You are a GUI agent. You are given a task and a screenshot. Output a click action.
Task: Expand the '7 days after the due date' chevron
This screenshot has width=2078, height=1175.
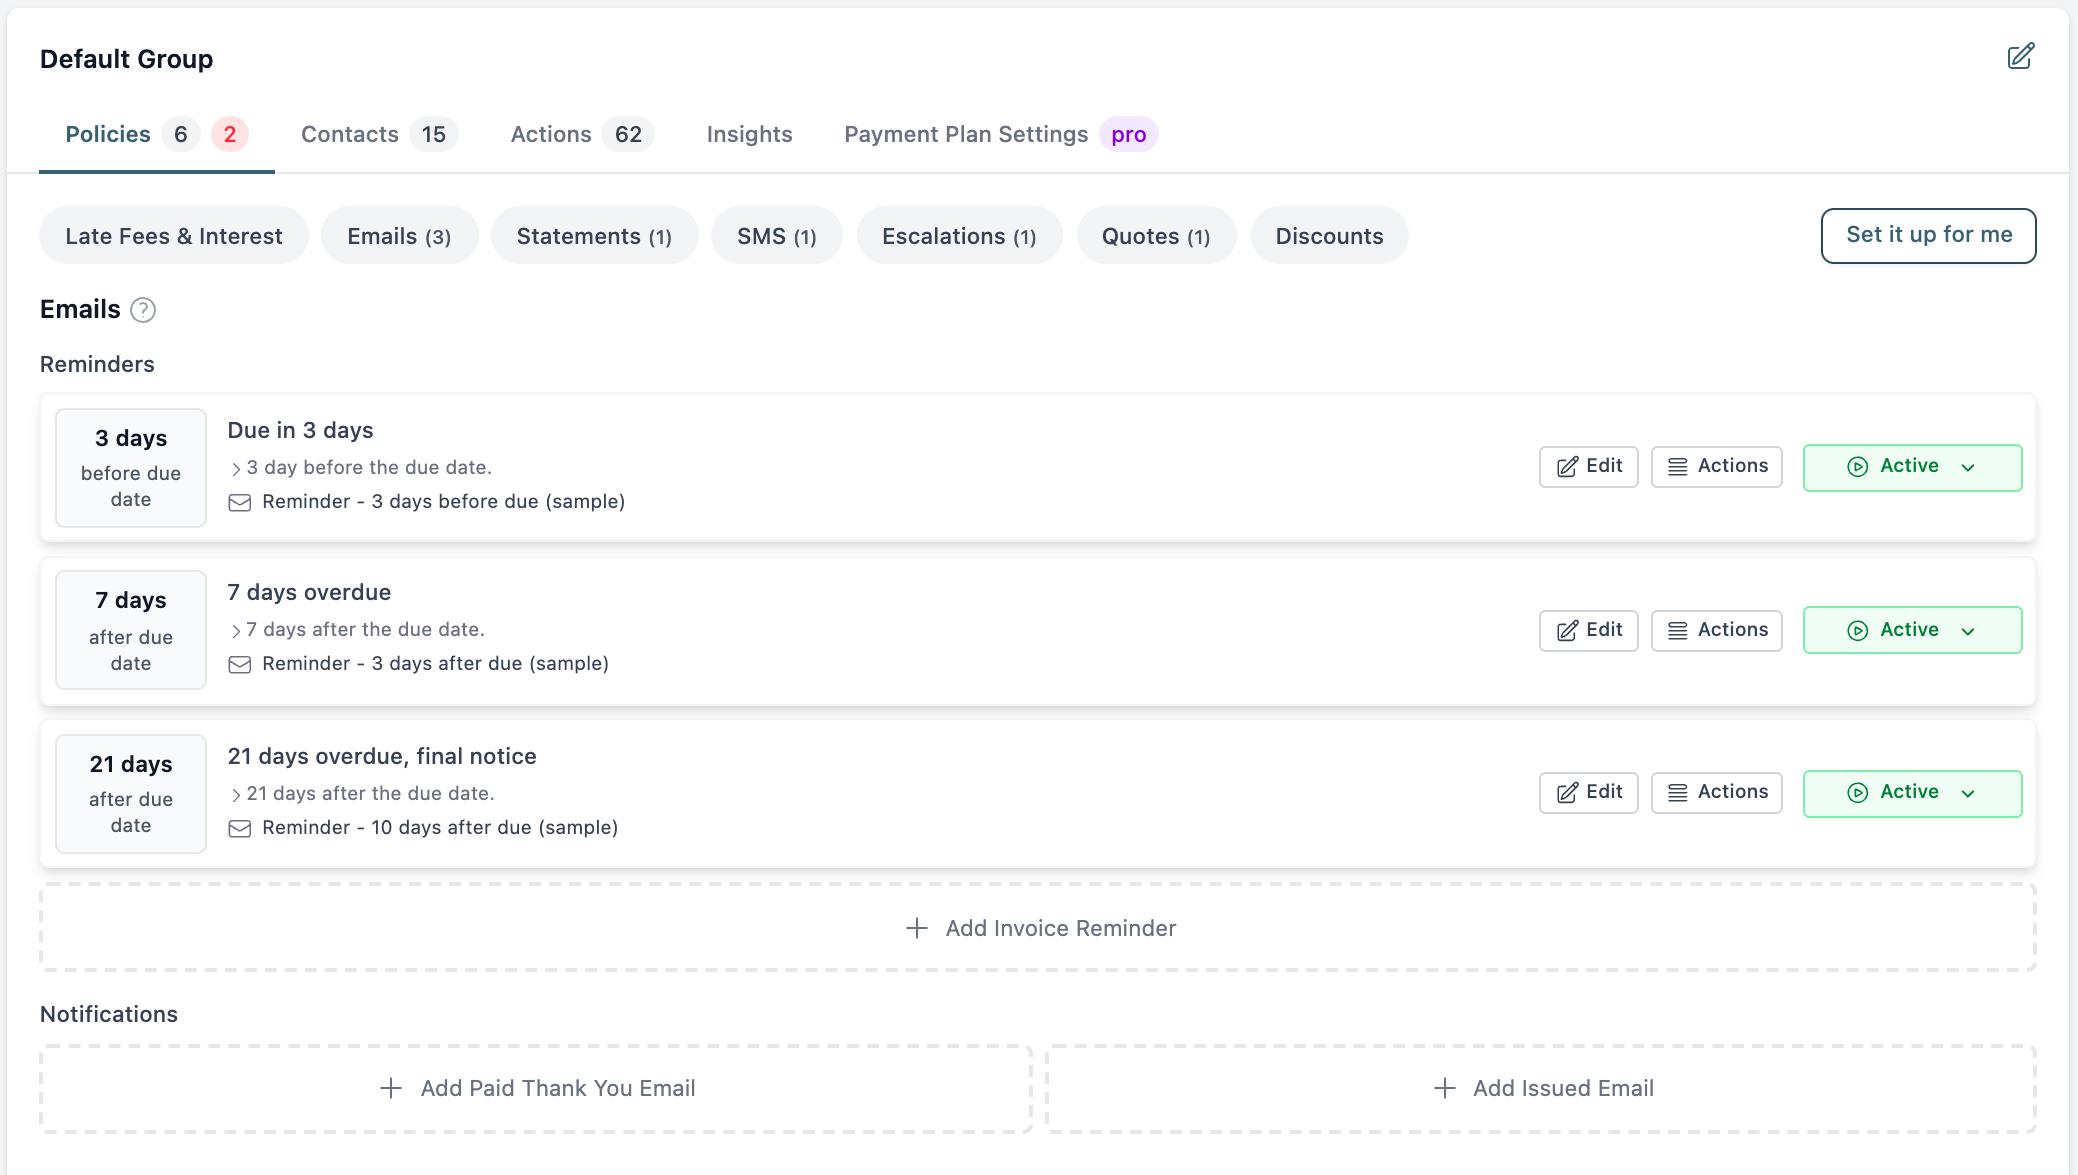[x=236, y=630]
